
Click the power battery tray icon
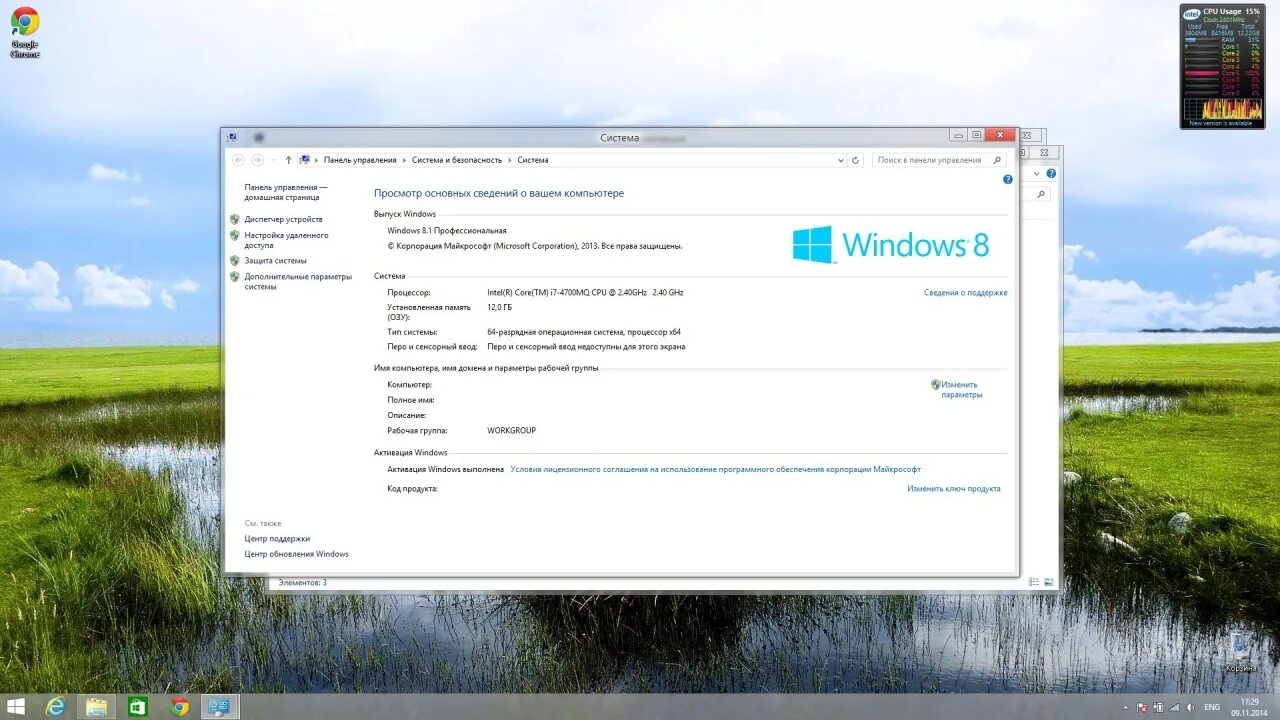(x=1157, y=707)
